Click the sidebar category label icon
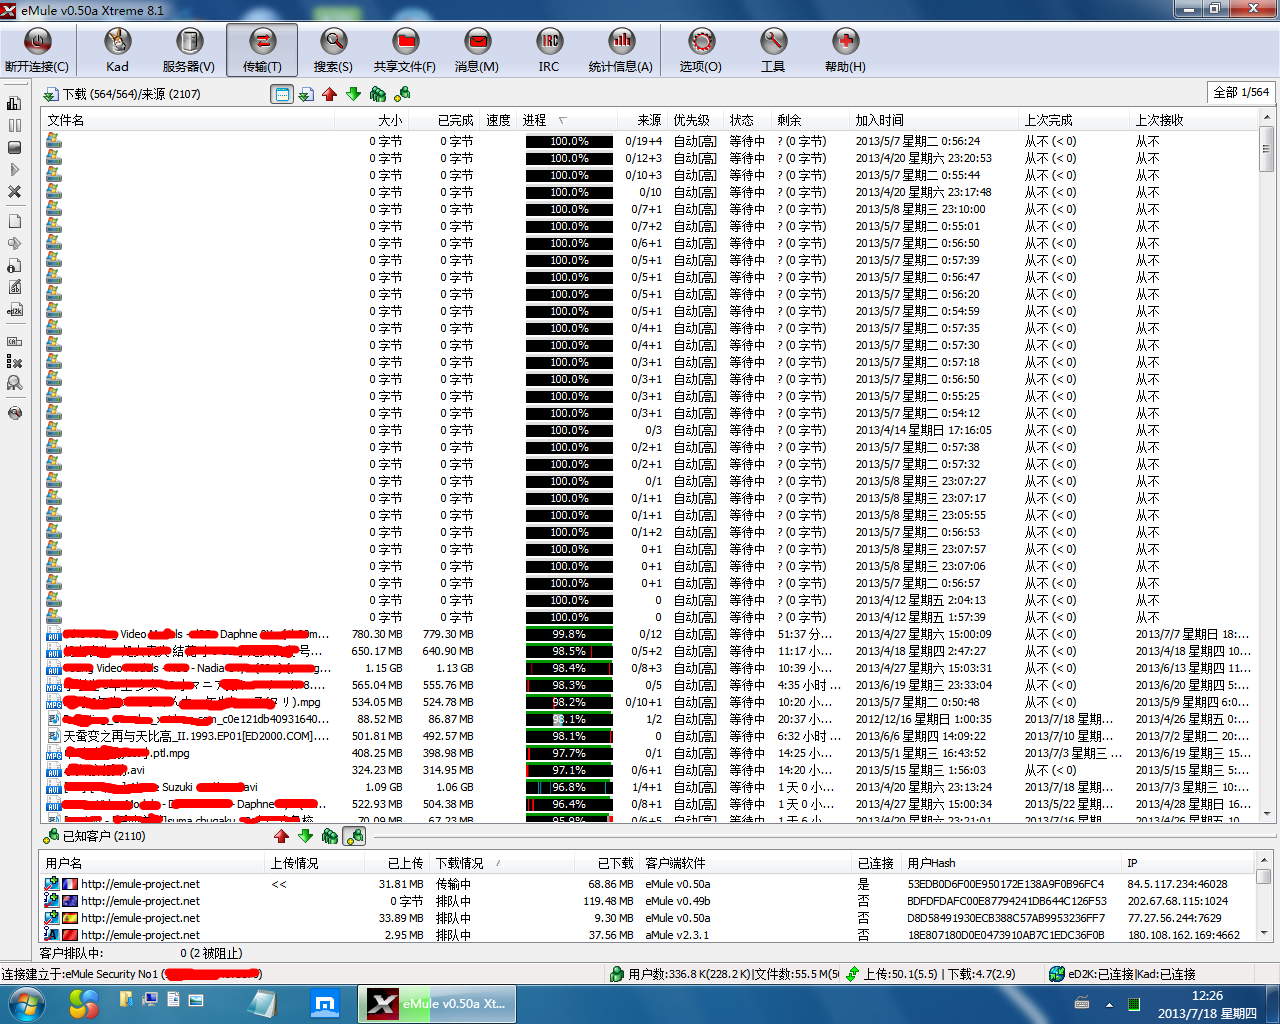Screen dimensions: 1280x1024 pyautogui.click(x=15, y=341)
